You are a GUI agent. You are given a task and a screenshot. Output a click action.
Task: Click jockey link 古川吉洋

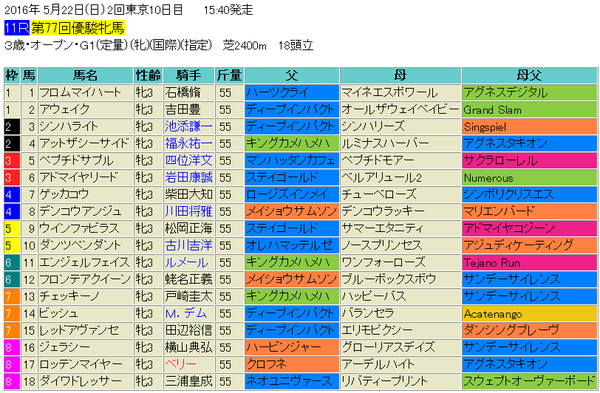click(188, 245)
